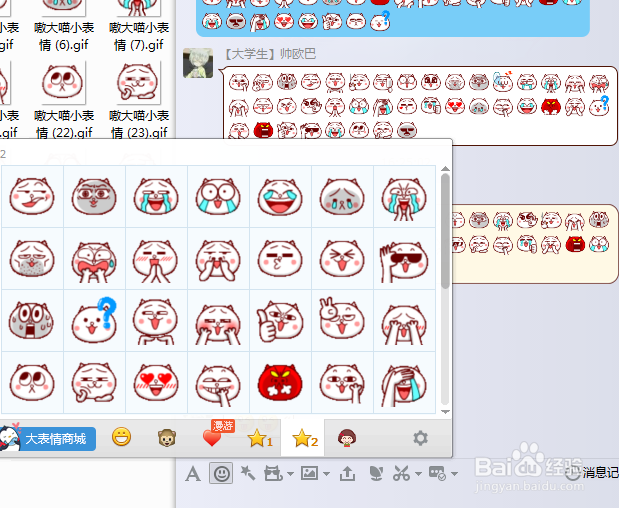The width and height of the screenshot is (619, 508).
Task: Select the smirking tongue-out cat emoticon
Action: (x=32, y=196)
